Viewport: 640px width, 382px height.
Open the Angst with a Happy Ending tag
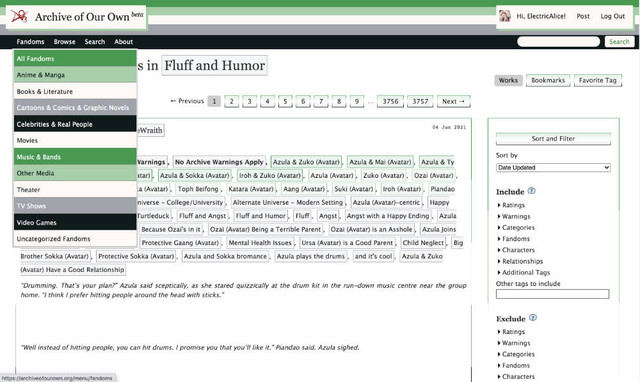(388, 216)
